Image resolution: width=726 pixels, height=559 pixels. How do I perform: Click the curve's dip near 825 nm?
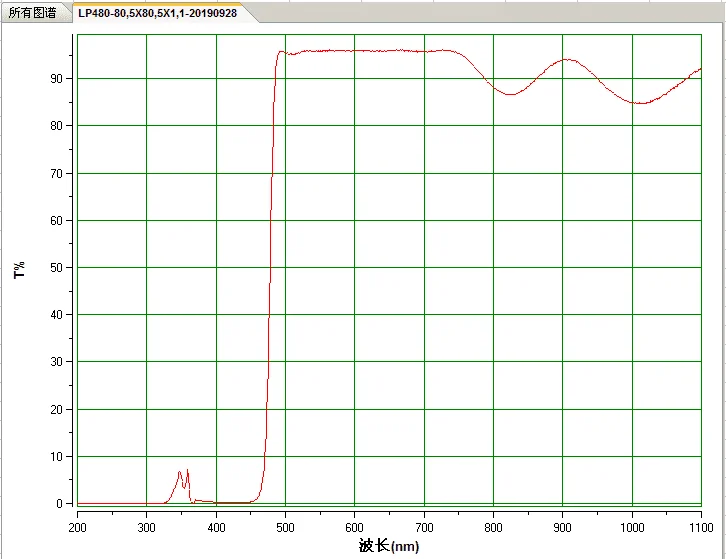(511, 94)
